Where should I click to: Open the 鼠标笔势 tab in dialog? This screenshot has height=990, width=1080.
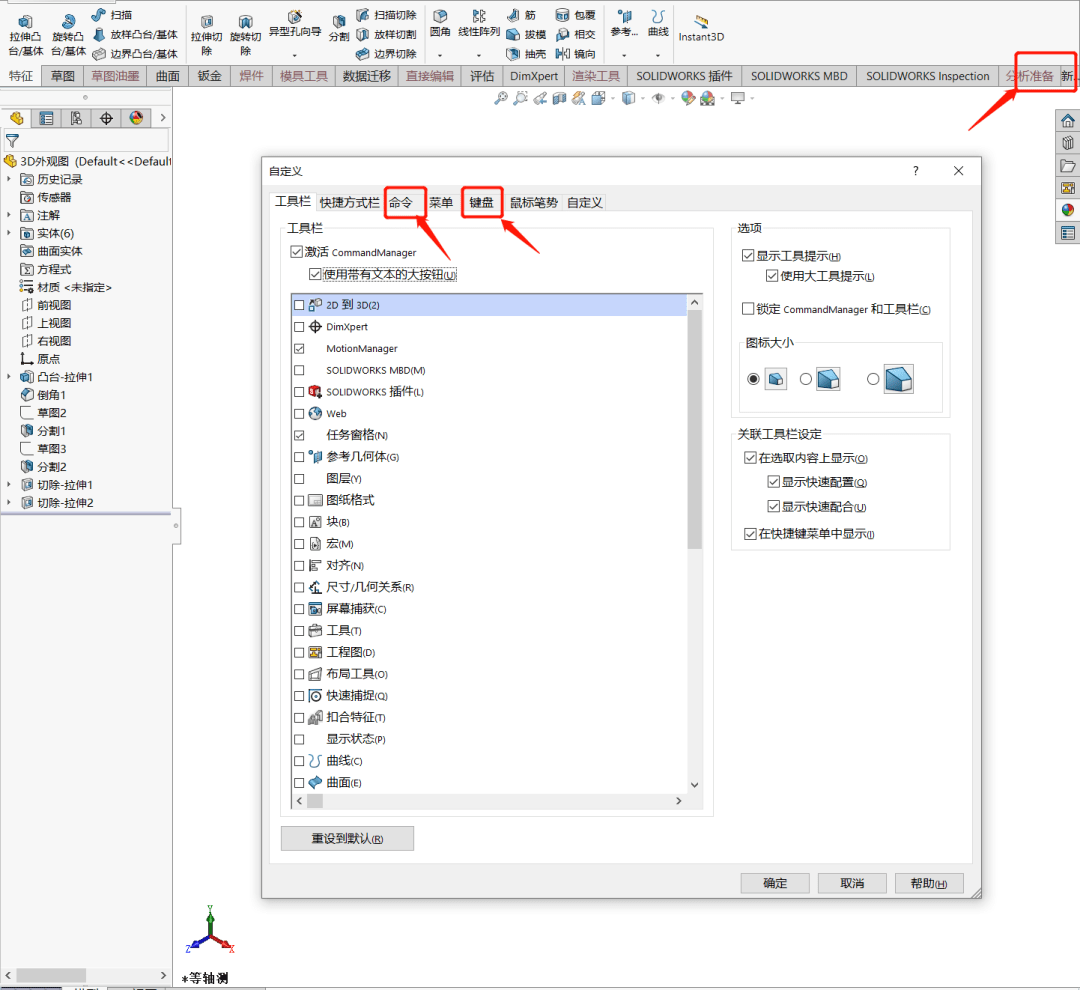point(534,203)
